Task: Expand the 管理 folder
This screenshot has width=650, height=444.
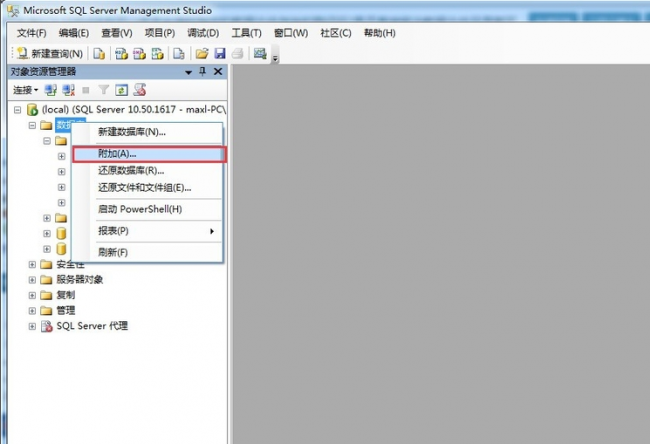Action: click(32, 311)
